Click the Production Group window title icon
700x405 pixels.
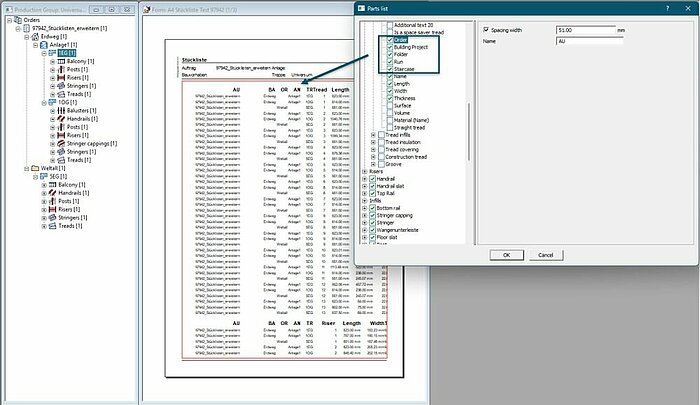point(9,9)
